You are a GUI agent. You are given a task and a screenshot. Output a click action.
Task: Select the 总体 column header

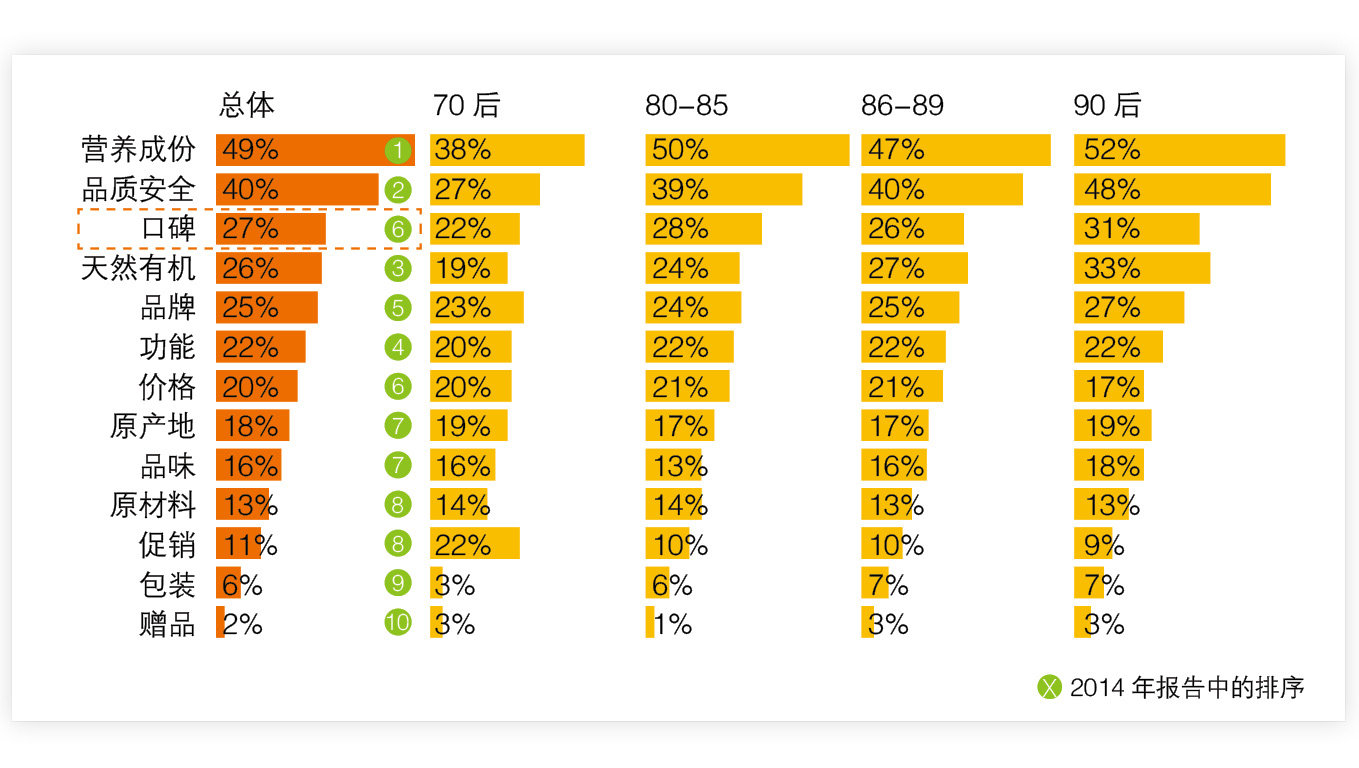pyautogui.click(x=247, y=105)
